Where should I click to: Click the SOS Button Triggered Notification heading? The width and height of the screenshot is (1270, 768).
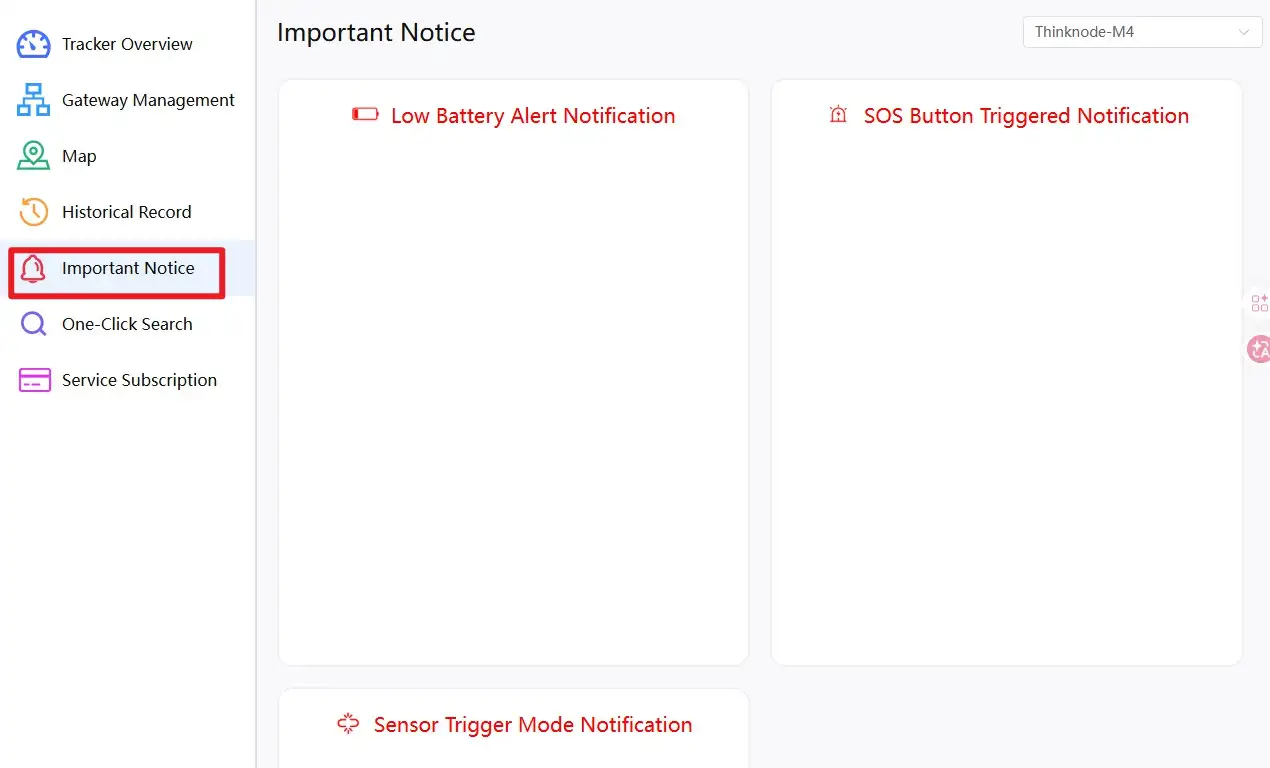[x=1026, y=116]
